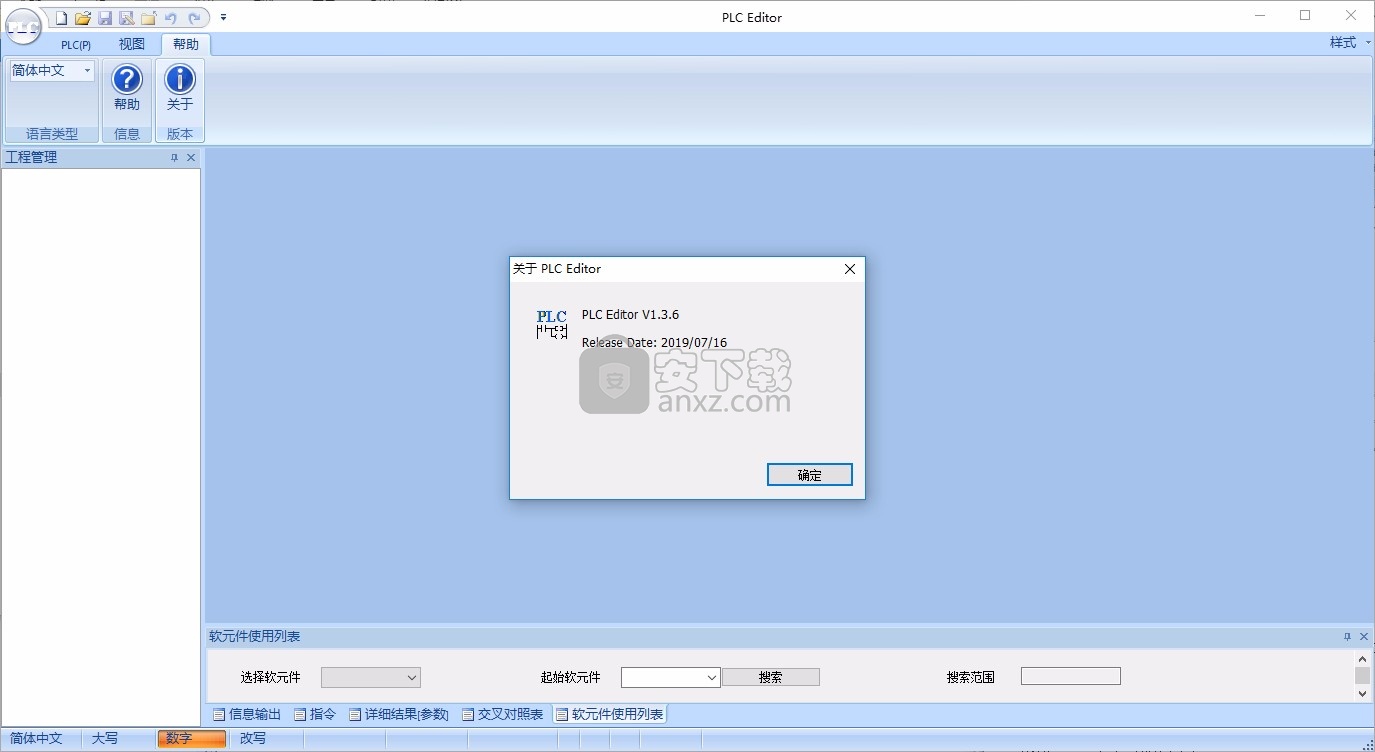Open the 起始软元件 combo box
Screen dimensions: 1375x752
(671, 678)
